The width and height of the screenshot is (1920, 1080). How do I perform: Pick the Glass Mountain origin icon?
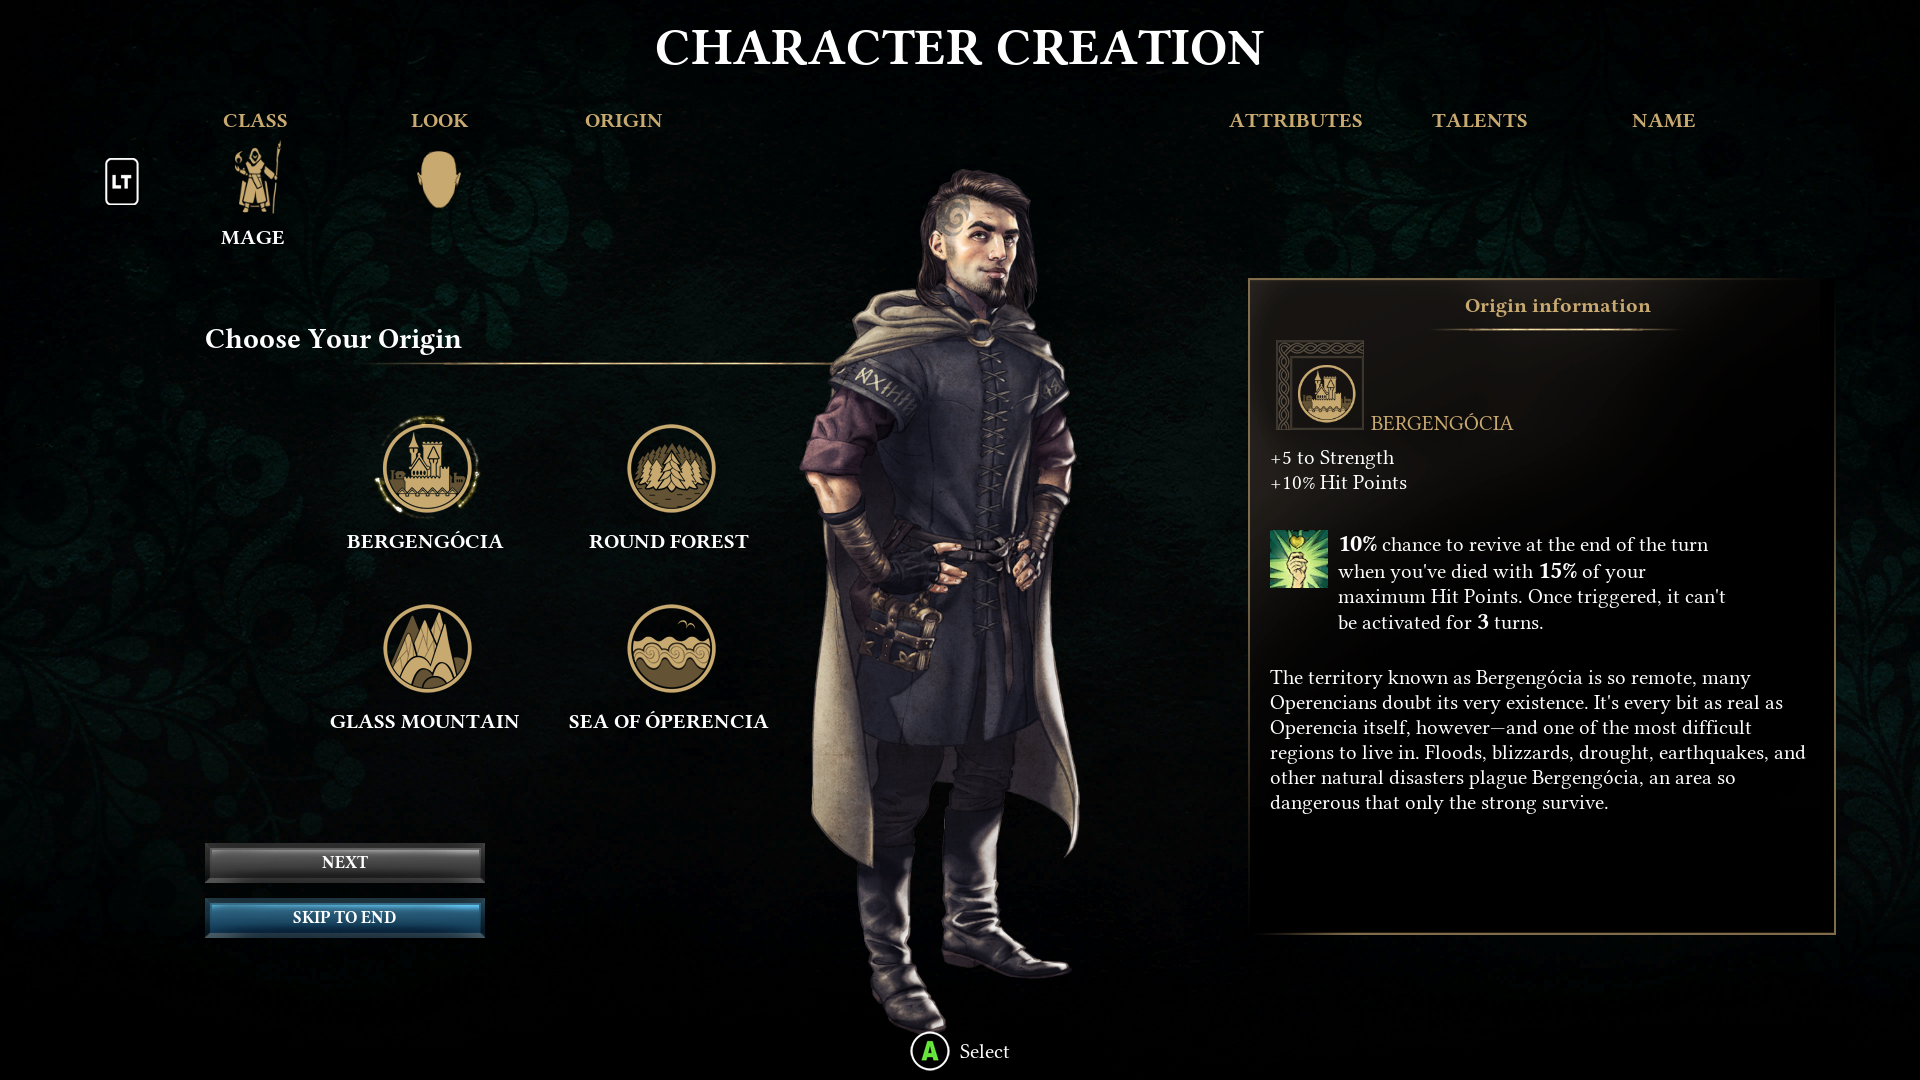[x=427, y=648]
